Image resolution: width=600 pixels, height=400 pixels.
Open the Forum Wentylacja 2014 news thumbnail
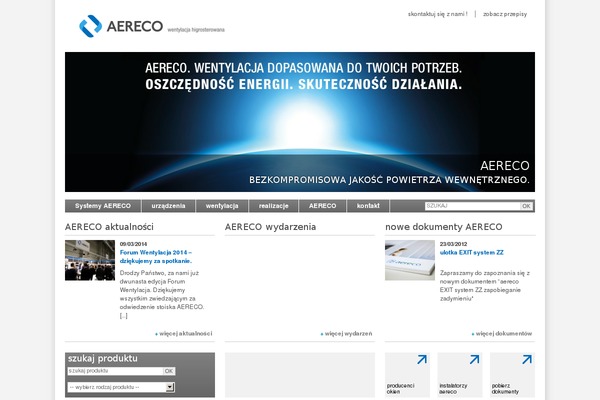click(x=90, y=260)
